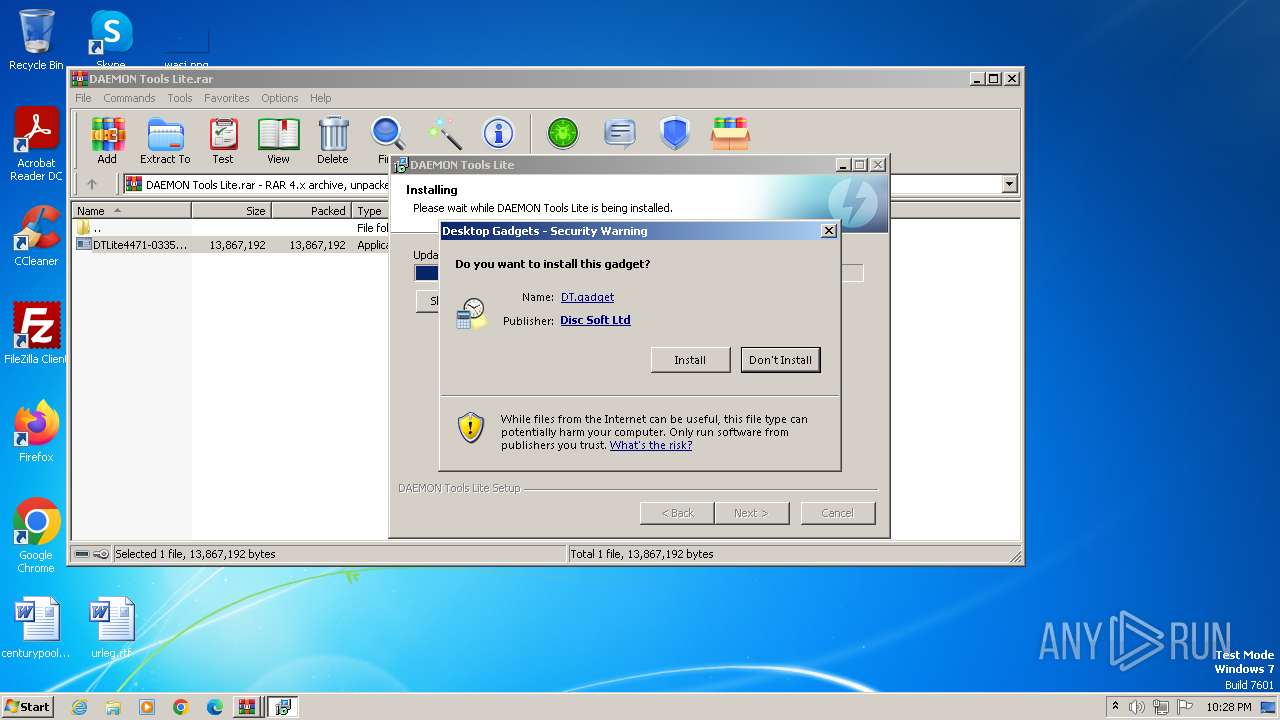Click the Media Player taskbar icon

tap(147, 707)
